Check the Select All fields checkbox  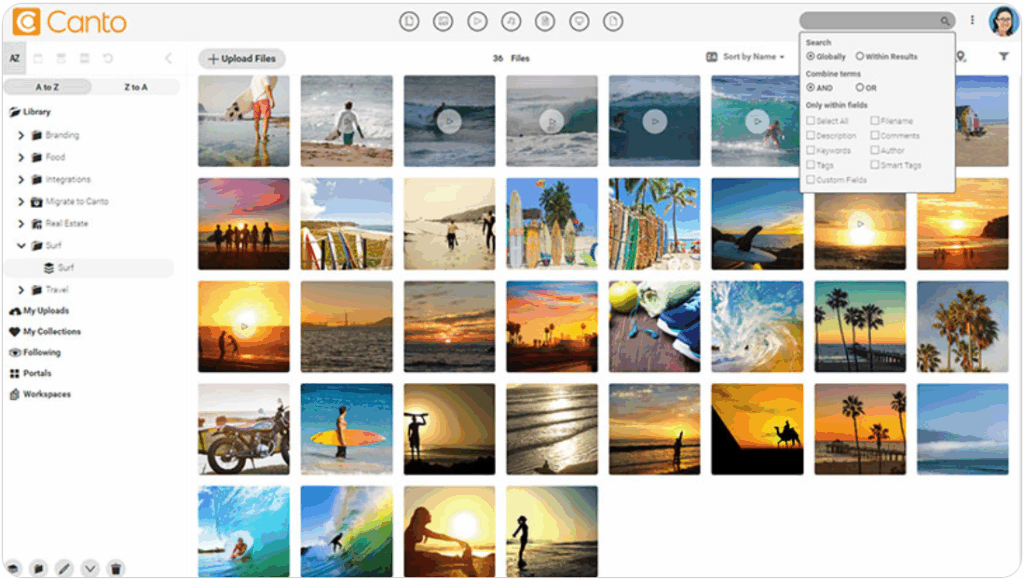(x=811, y=121)
